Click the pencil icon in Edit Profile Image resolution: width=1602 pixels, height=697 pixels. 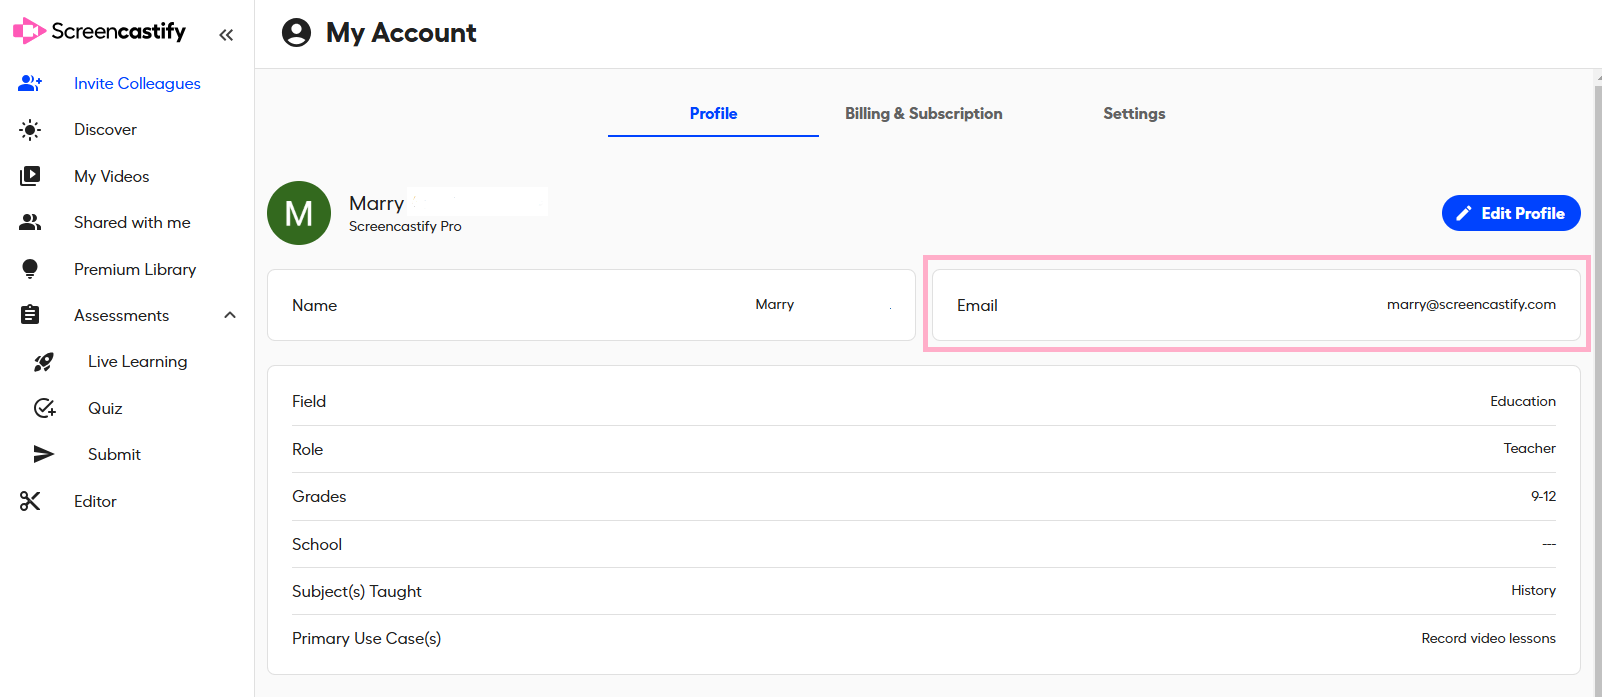1464,213
